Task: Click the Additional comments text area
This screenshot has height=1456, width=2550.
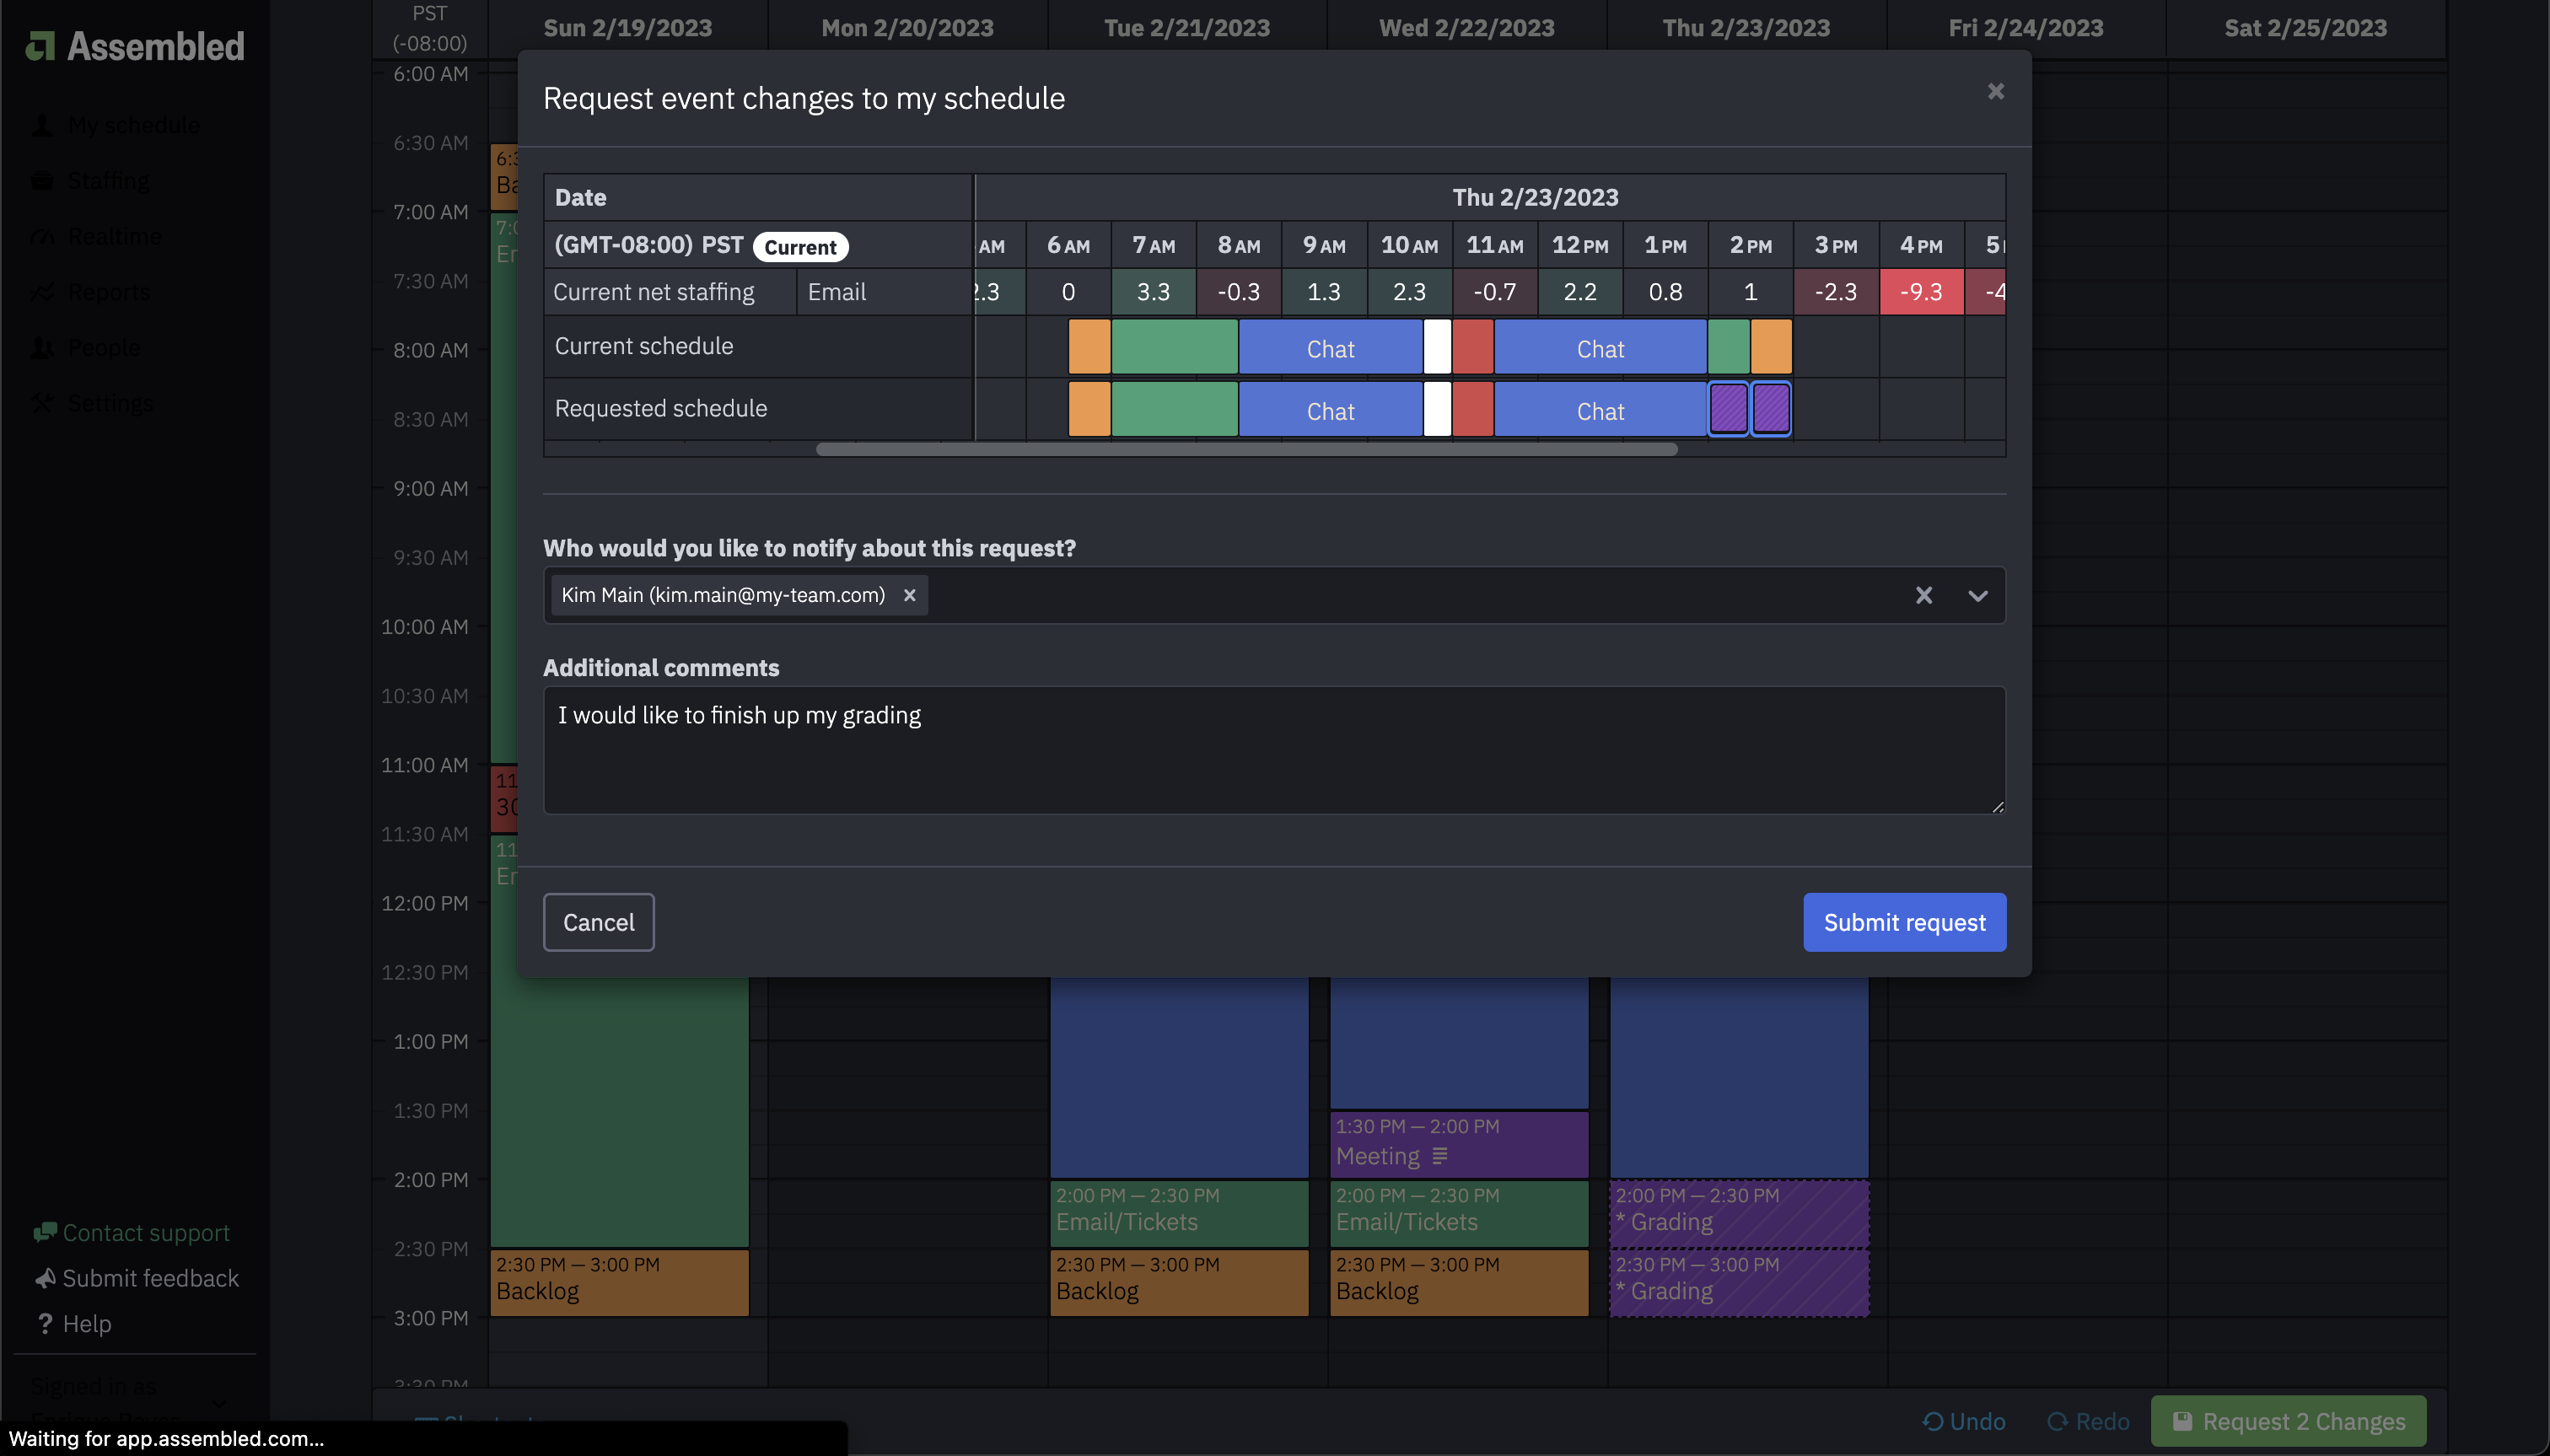Action: coord(1274,750)
